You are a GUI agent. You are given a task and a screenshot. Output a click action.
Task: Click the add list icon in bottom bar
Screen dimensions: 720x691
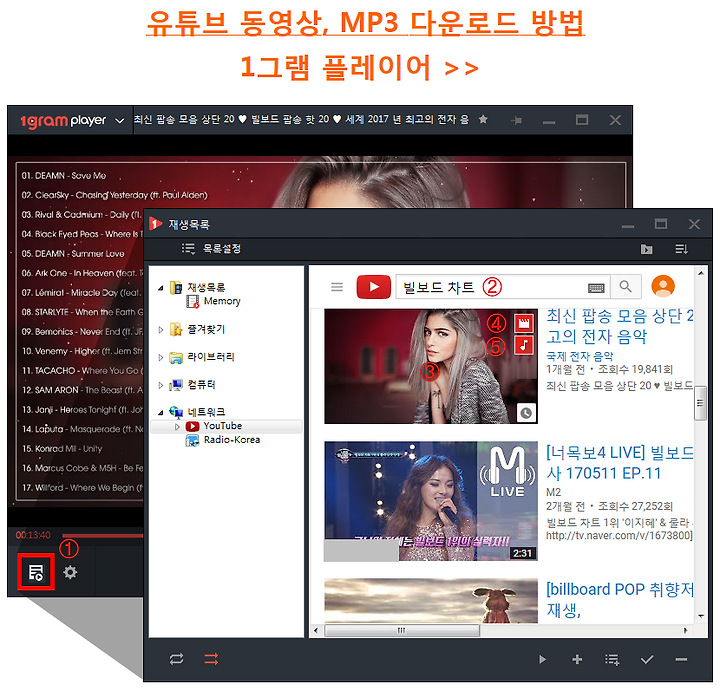[612, 660]
